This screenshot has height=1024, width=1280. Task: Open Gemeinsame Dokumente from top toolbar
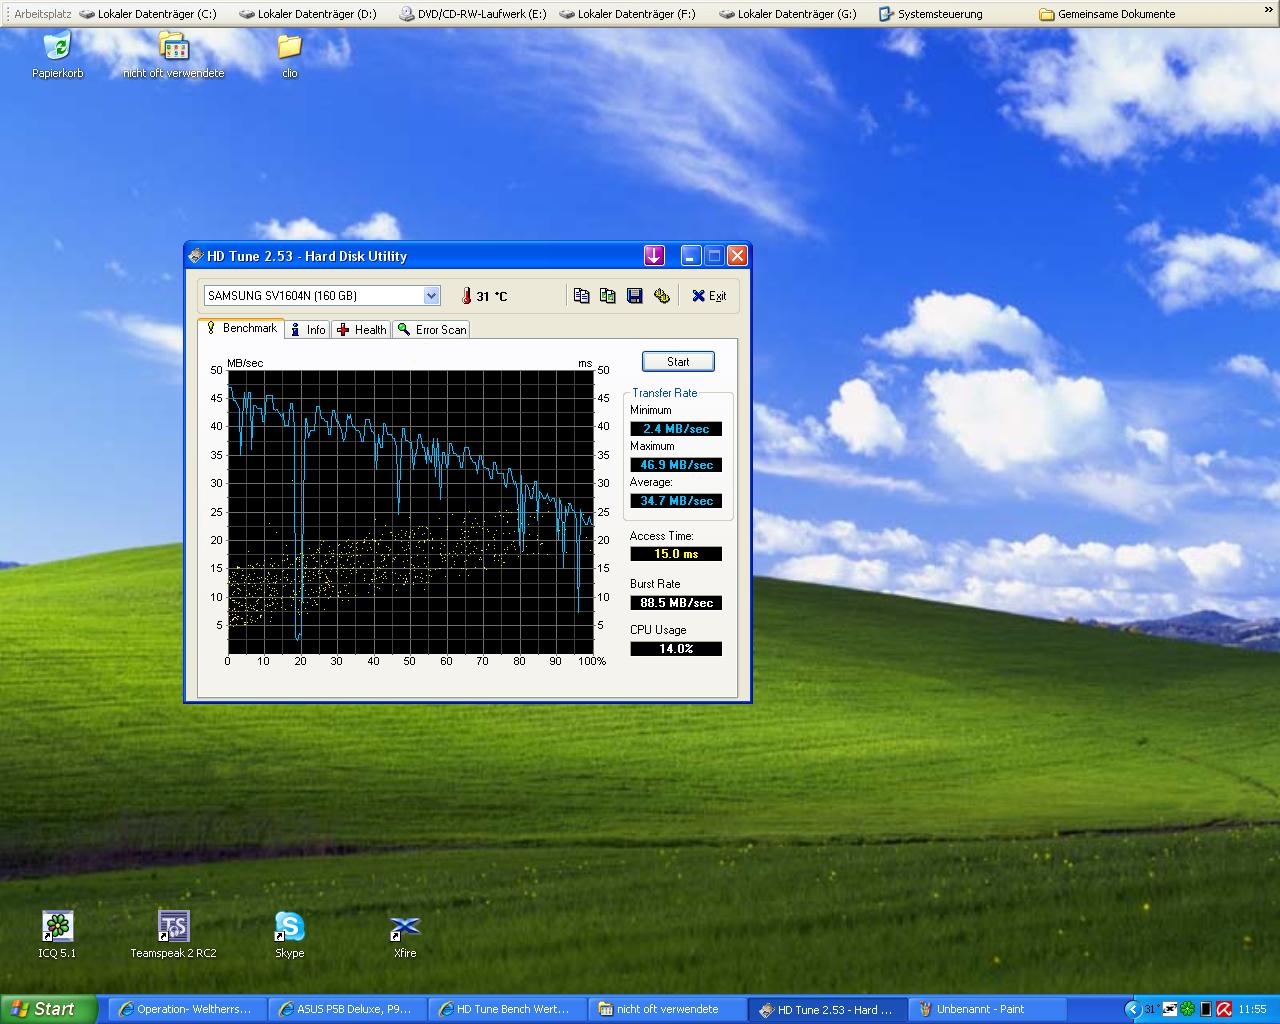[x=1107, y=14]
